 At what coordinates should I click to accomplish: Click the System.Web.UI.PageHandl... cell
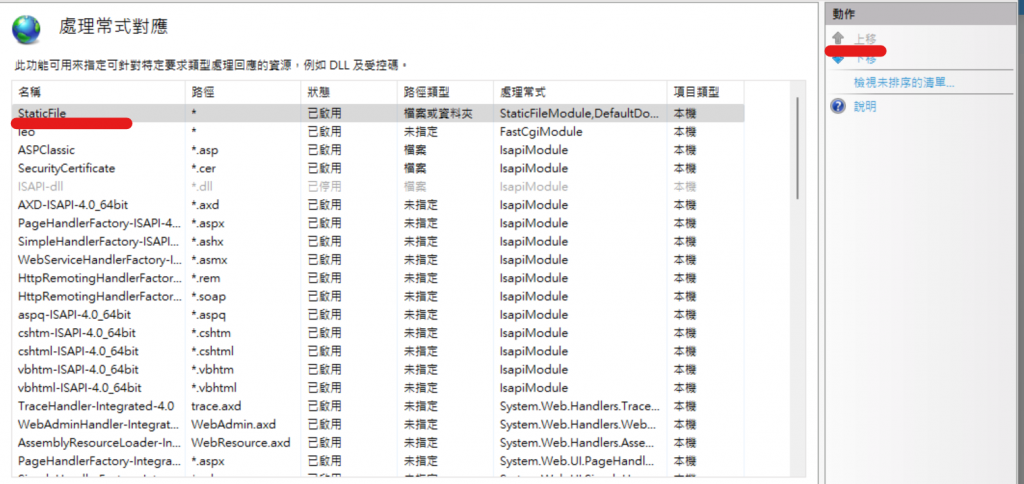point(578,461)
